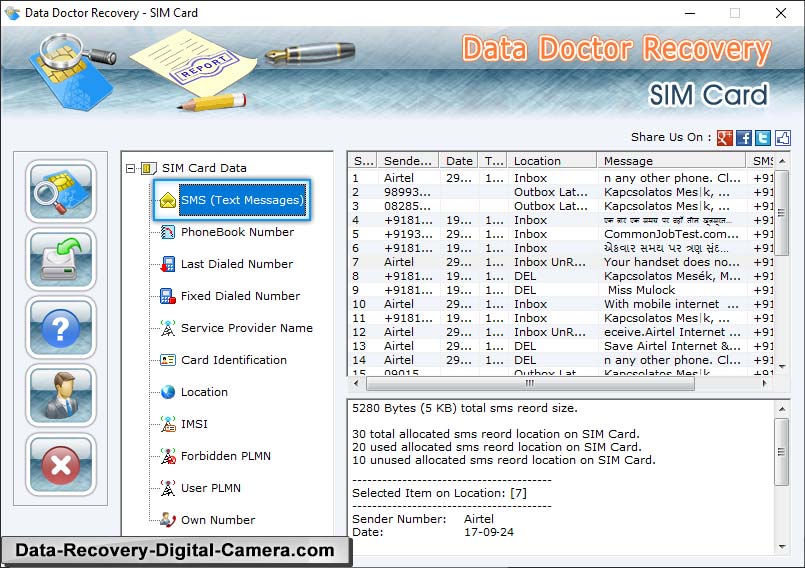Click the details pane scrollbar thumb

tap(781, 452)
